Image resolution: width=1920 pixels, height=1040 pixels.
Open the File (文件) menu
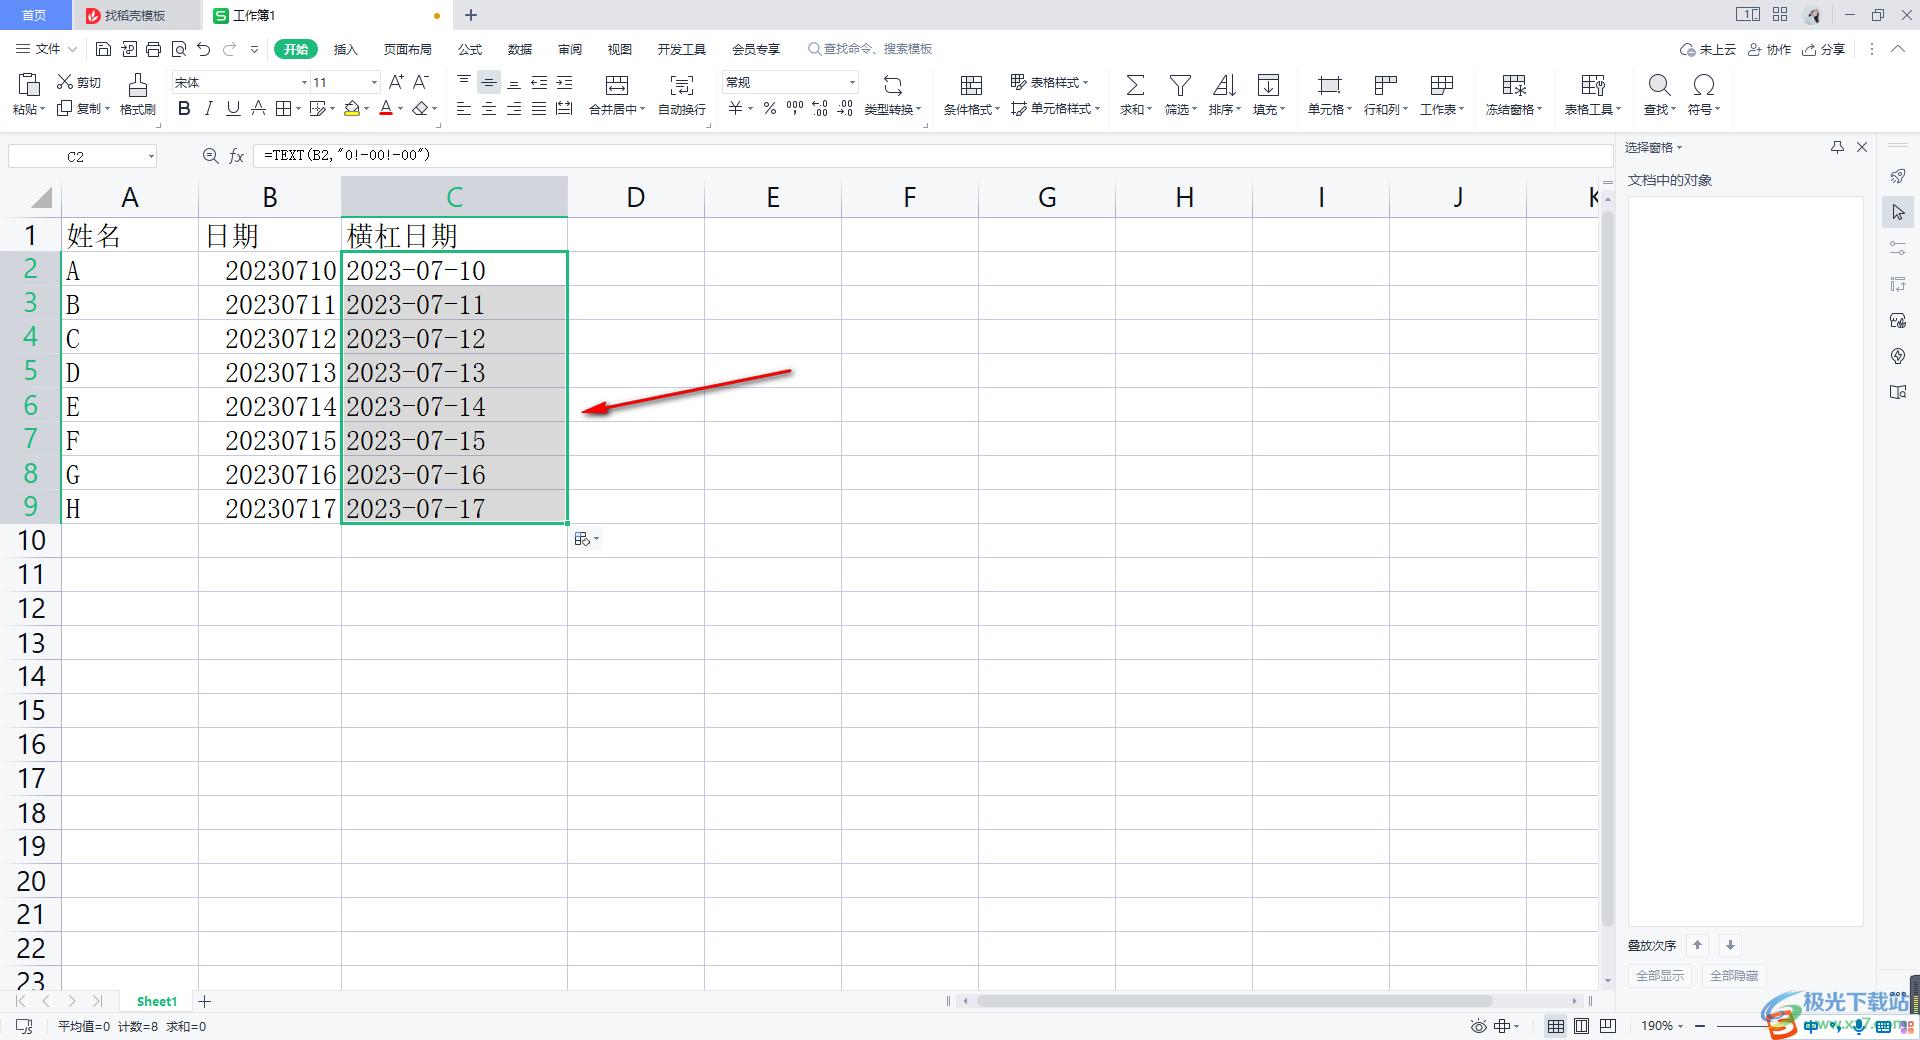click(46, 49)
